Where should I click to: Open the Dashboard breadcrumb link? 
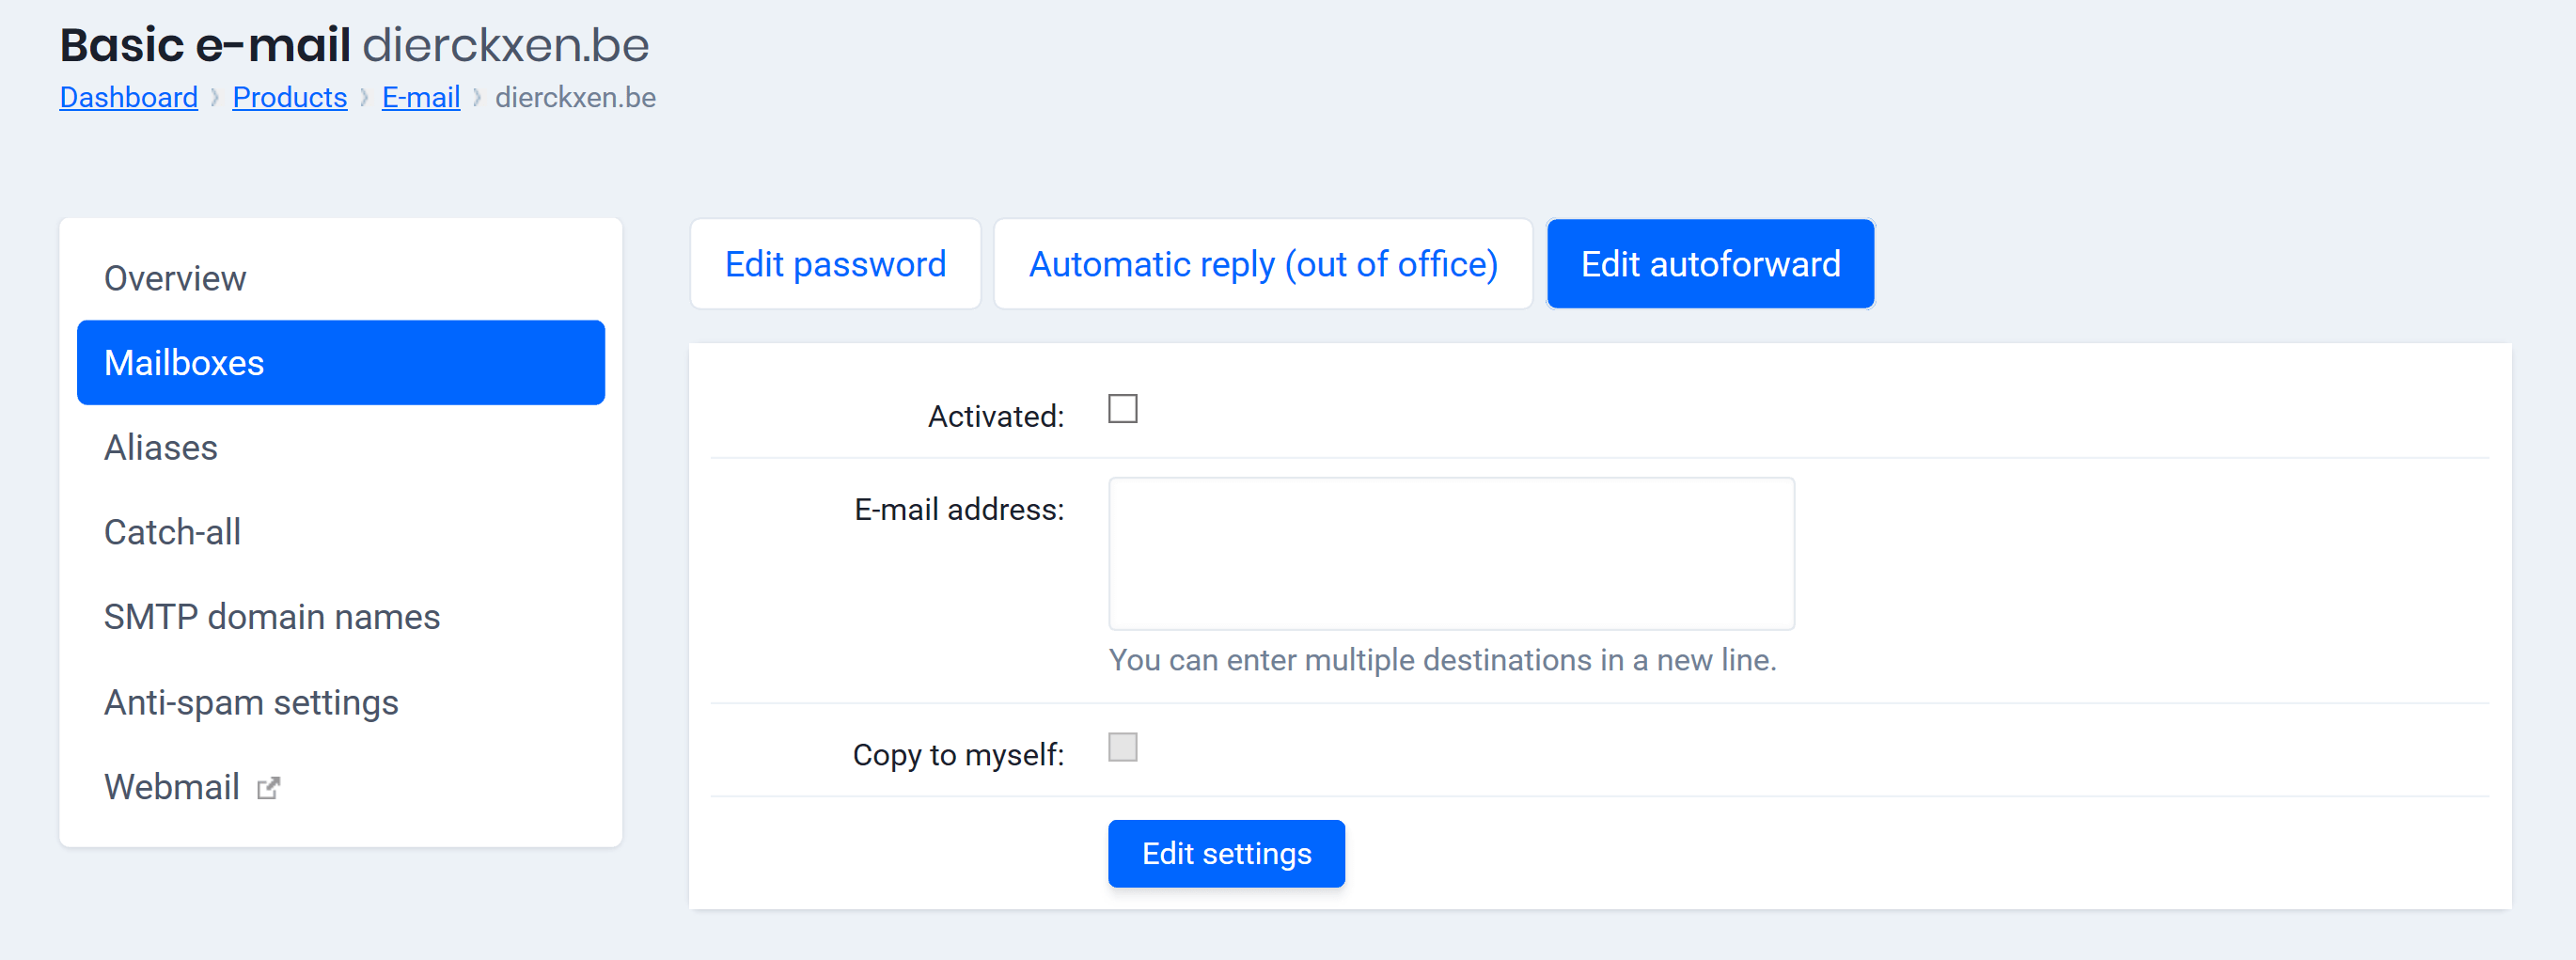pos(128,97)
